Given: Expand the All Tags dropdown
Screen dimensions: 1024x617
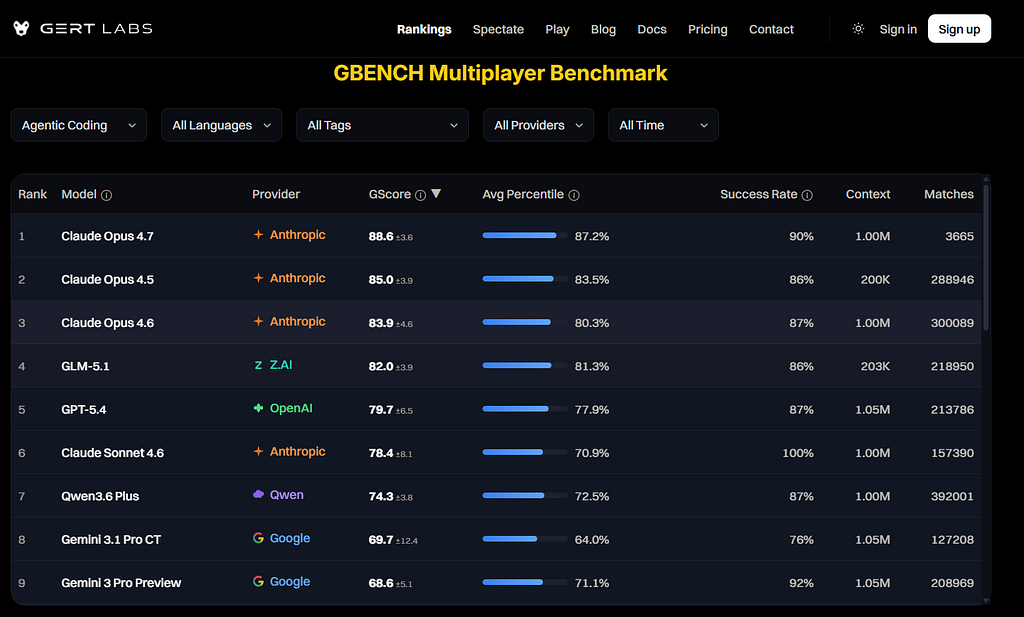Looking at the screenshot, I should 383,125.
